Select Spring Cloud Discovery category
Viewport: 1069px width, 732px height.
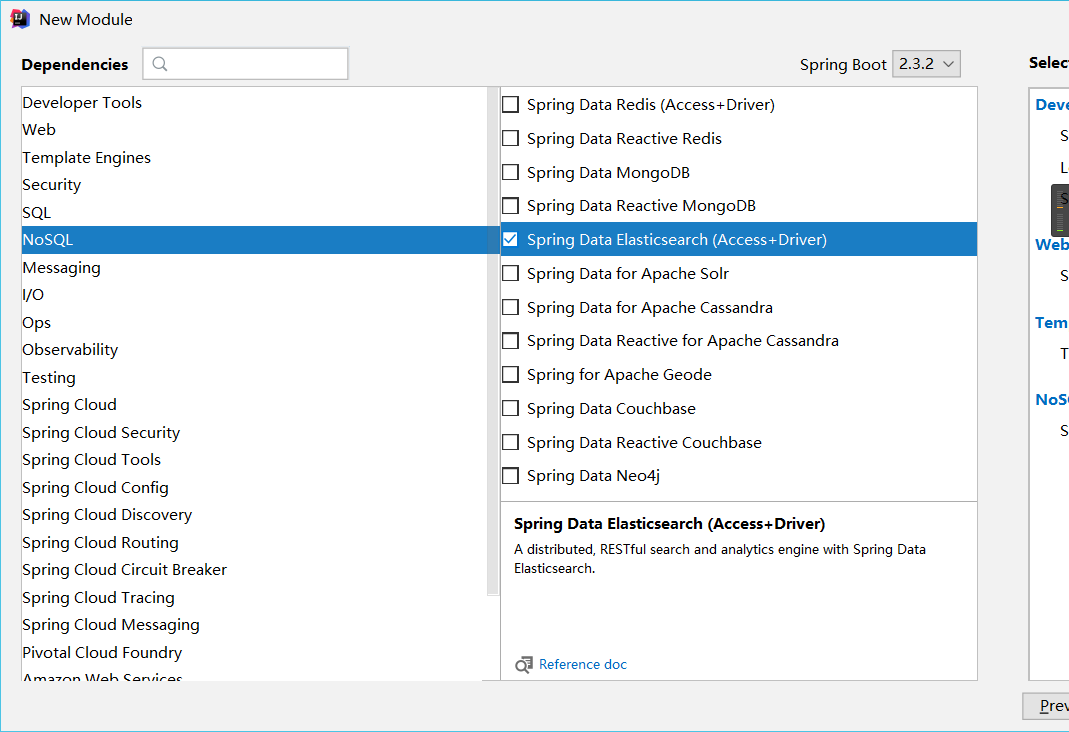click(x=254, y=515)
